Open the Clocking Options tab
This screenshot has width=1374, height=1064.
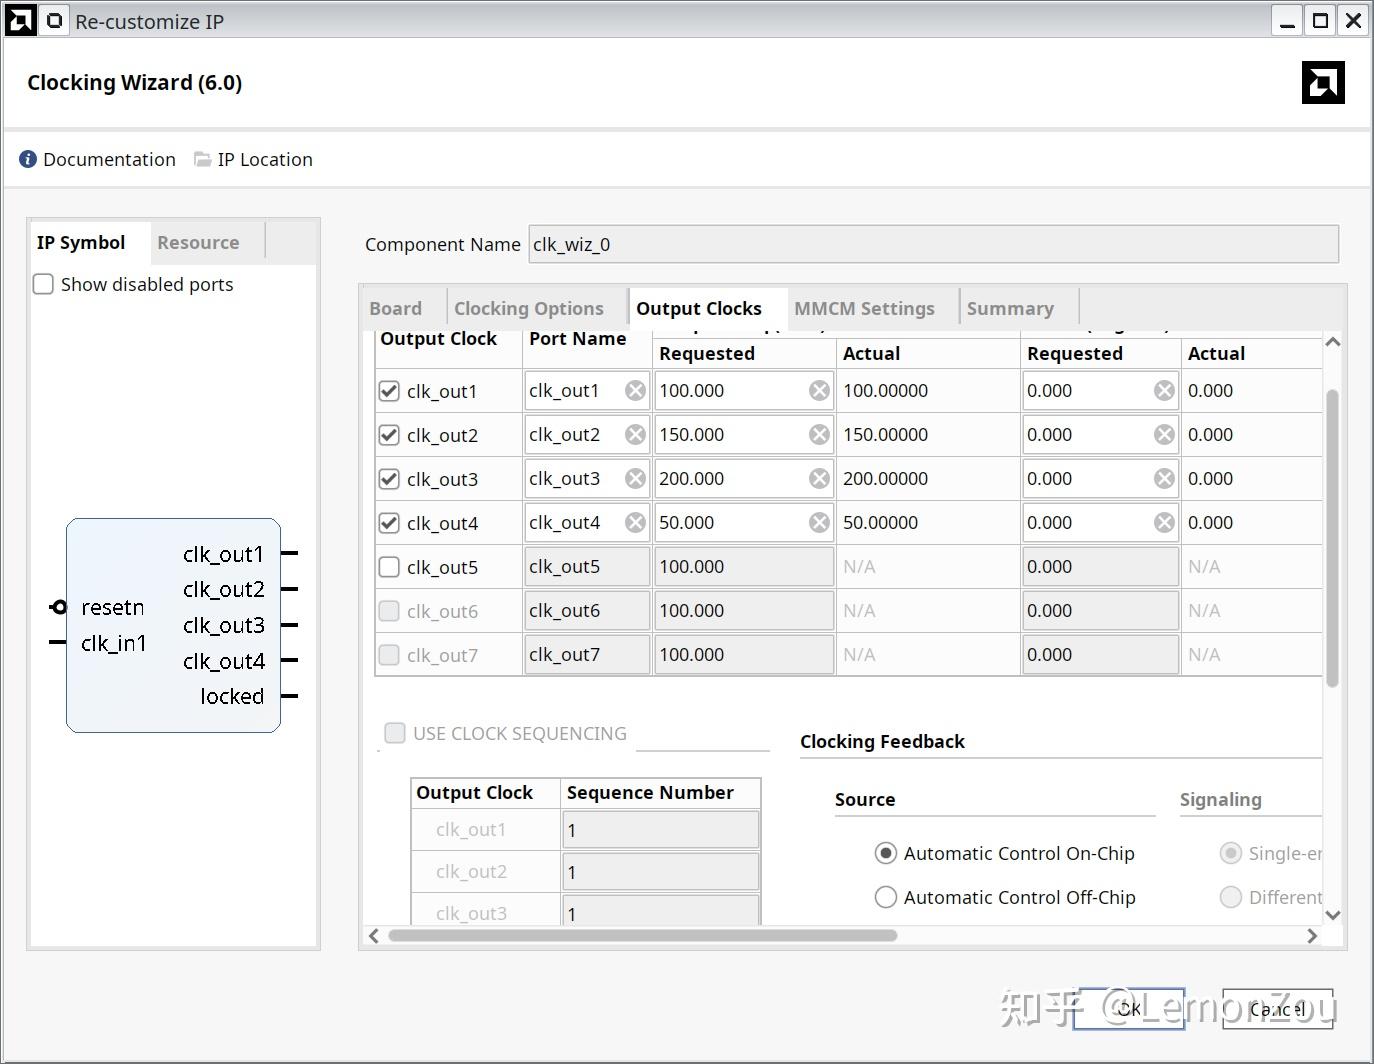(x=528, y=309)
